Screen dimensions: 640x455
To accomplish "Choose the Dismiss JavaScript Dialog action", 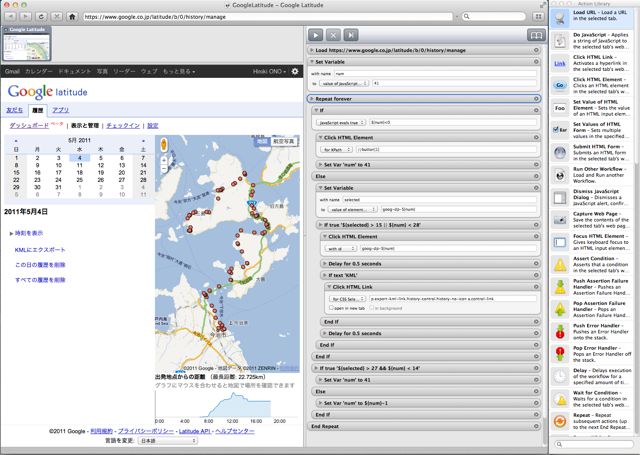I will coord(593,198).
